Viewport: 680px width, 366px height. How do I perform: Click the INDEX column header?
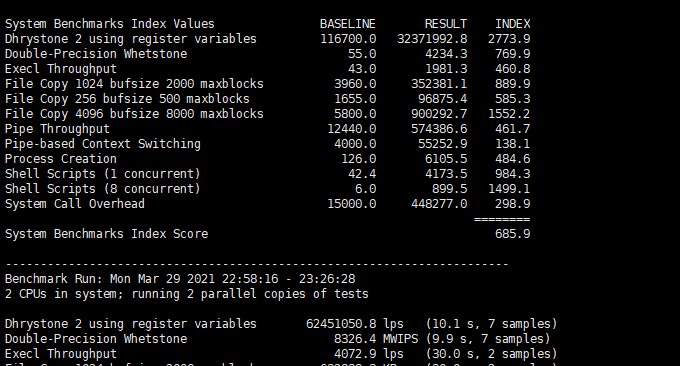[x=513, y=24]
